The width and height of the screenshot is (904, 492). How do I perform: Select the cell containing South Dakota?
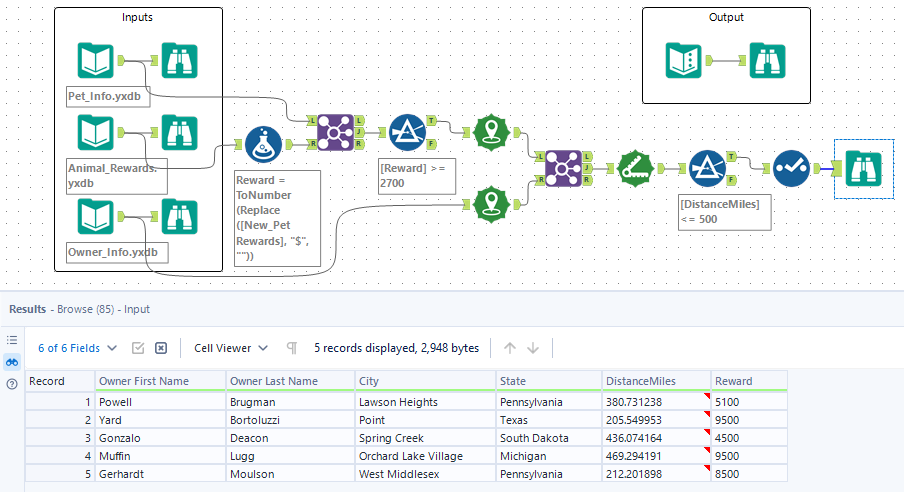tap(549, 438)
